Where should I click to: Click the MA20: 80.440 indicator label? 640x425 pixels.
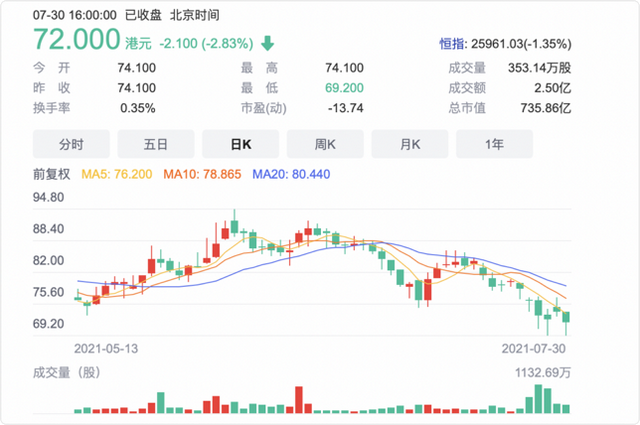coord(291,174)
